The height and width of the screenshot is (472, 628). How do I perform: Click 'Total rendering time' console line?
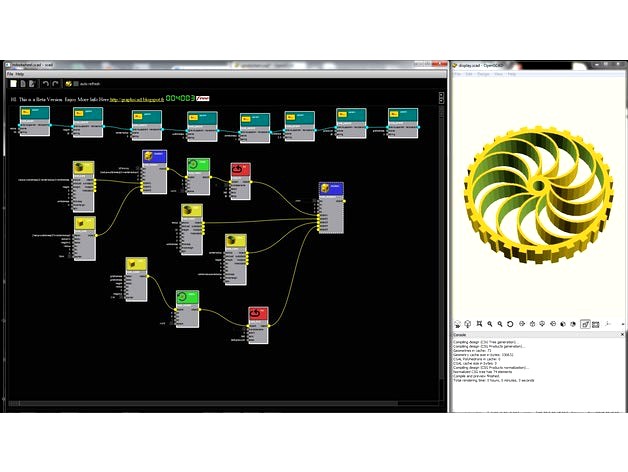(x=493, y=380)
